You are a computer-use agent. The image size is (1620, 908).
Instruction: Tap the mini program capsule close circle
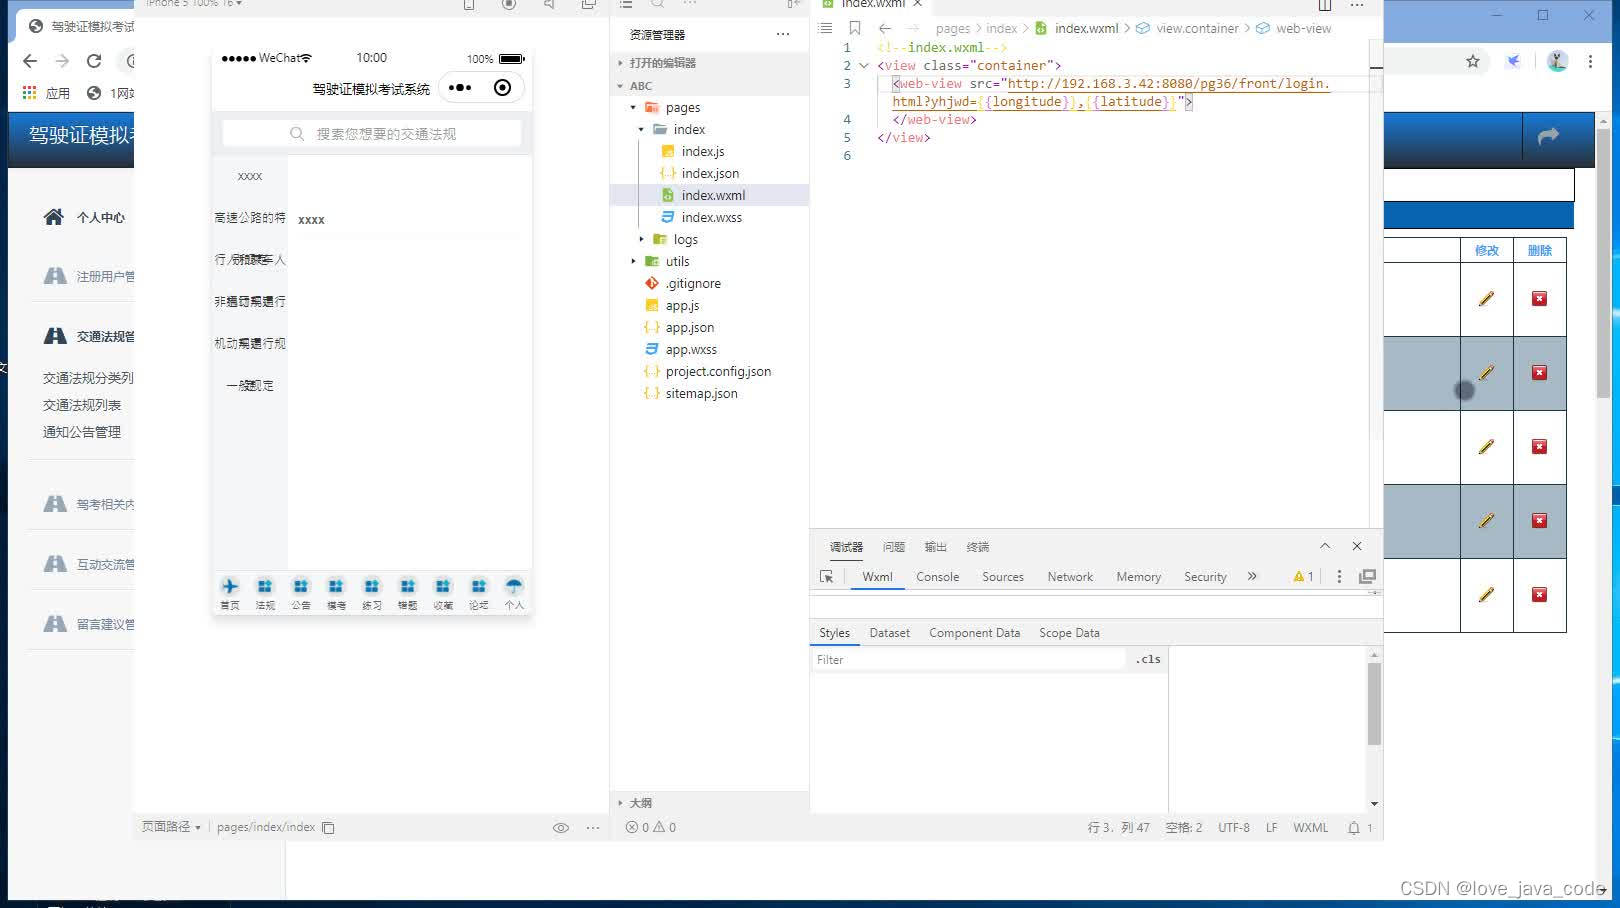coord(502,88)
